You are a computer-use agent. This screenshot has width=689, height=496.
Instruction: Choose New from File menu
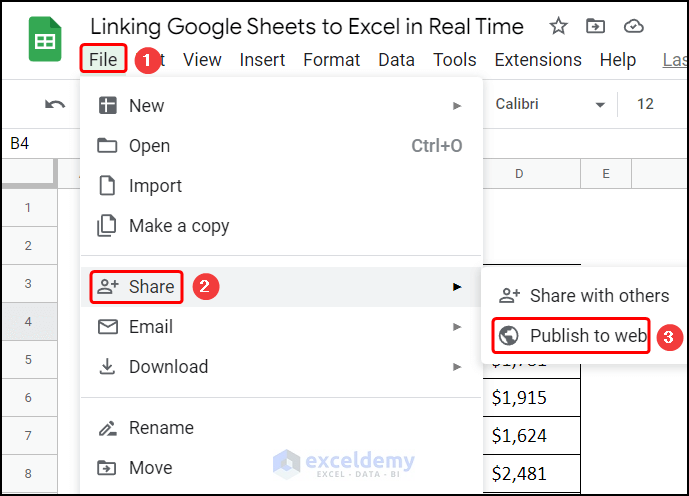pos(281,105)
